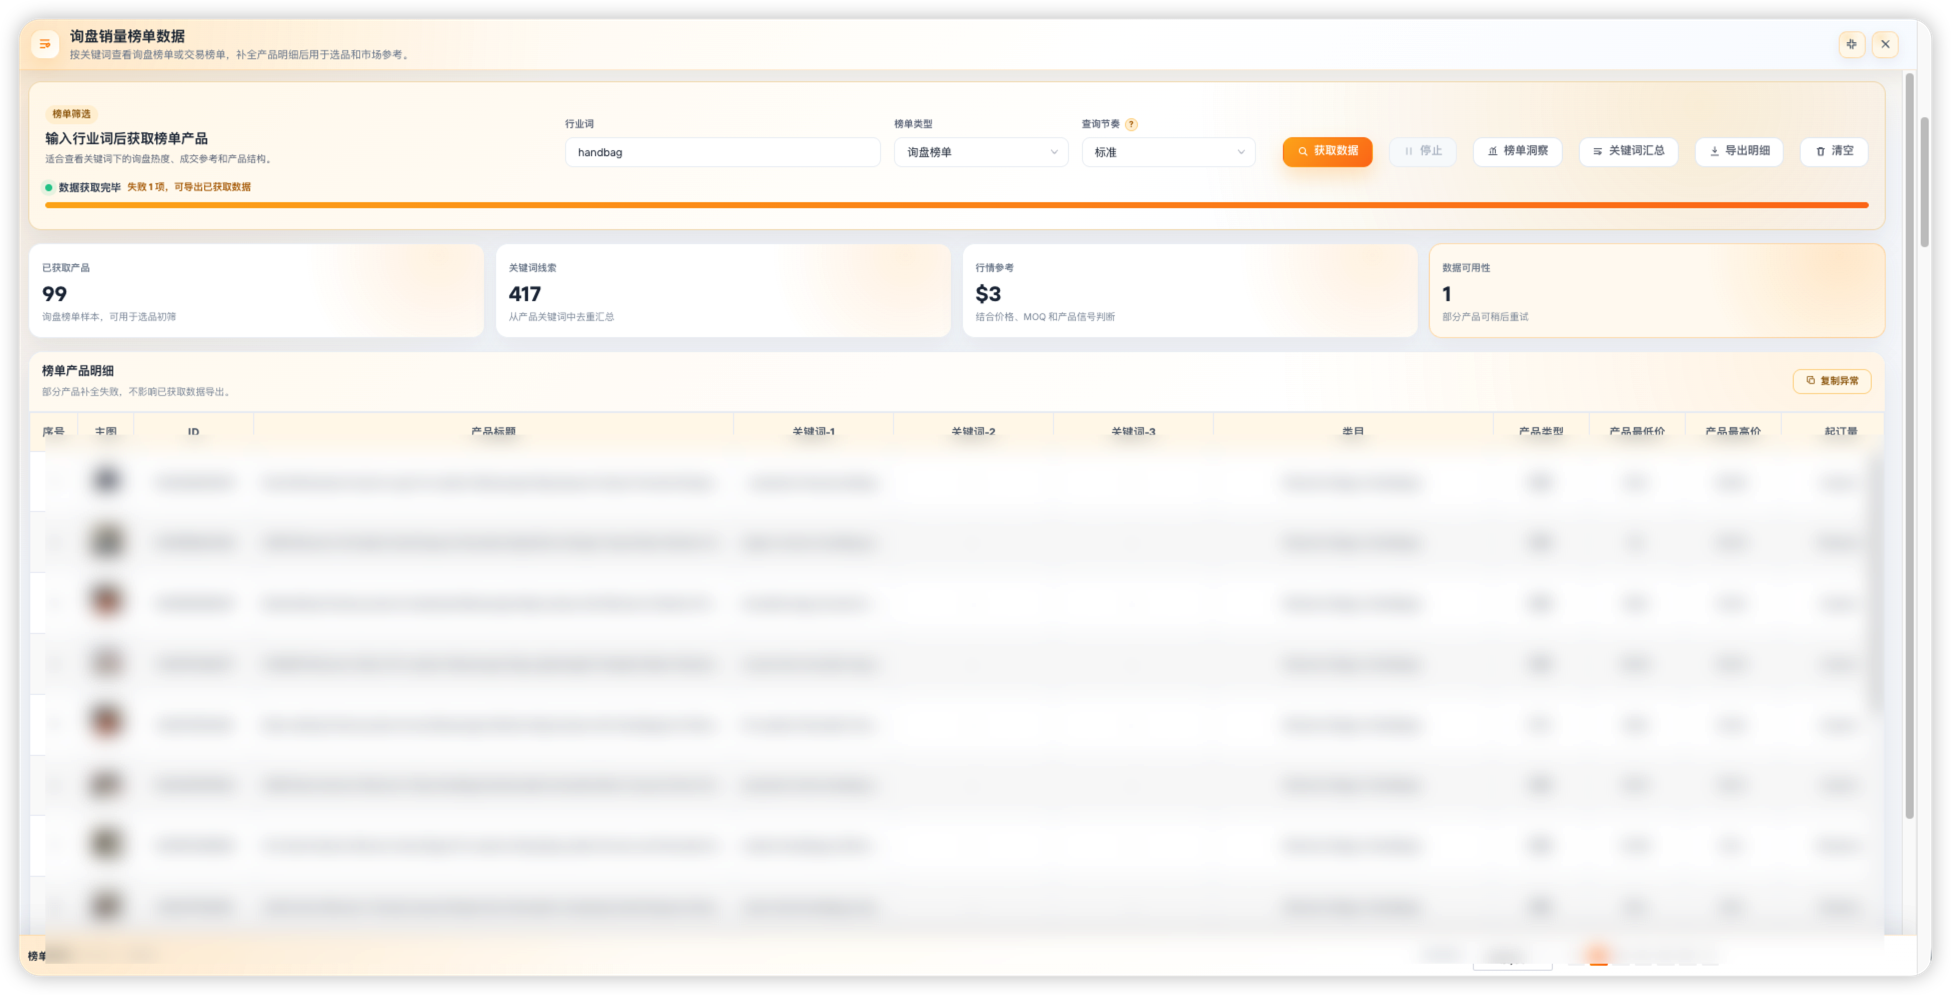Close the 询盘销量榜单数据 window
The image size is (1951, 995).
click(1885, 44)
